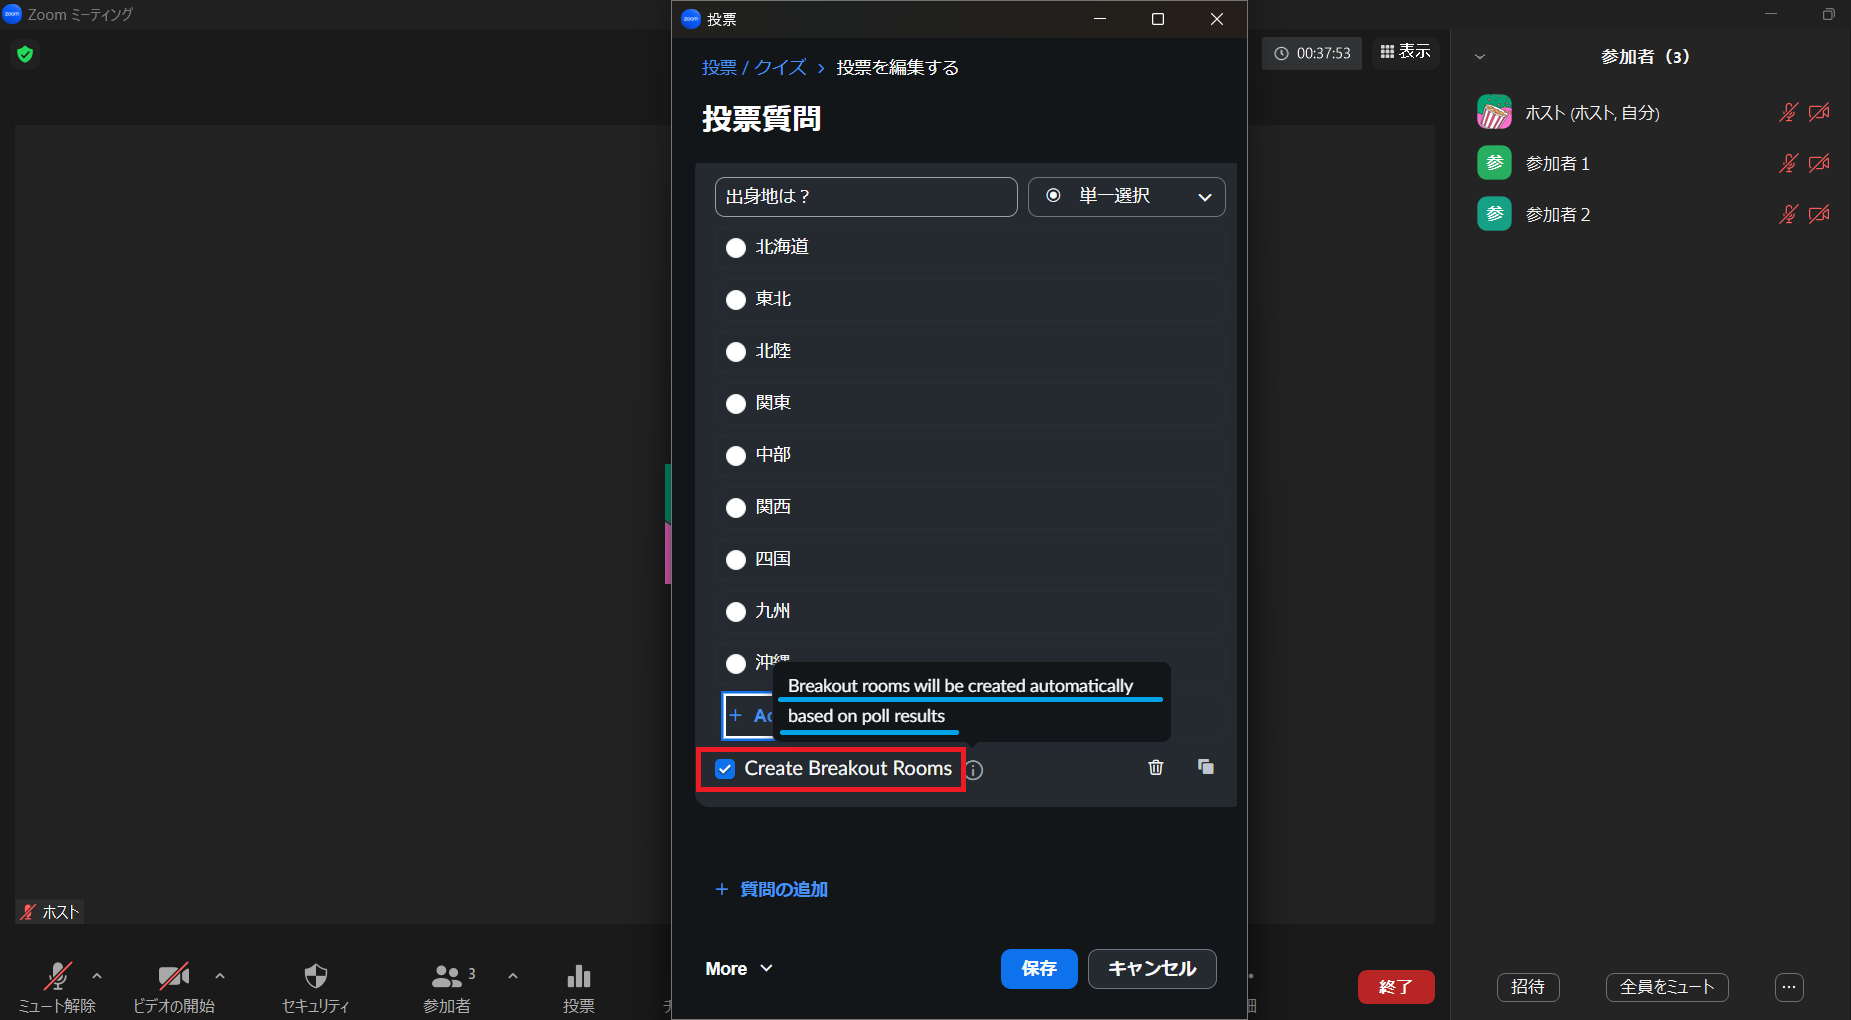Click the ミュート解除 microphone icon
1851x1020 pixels.
coord(58,977)
